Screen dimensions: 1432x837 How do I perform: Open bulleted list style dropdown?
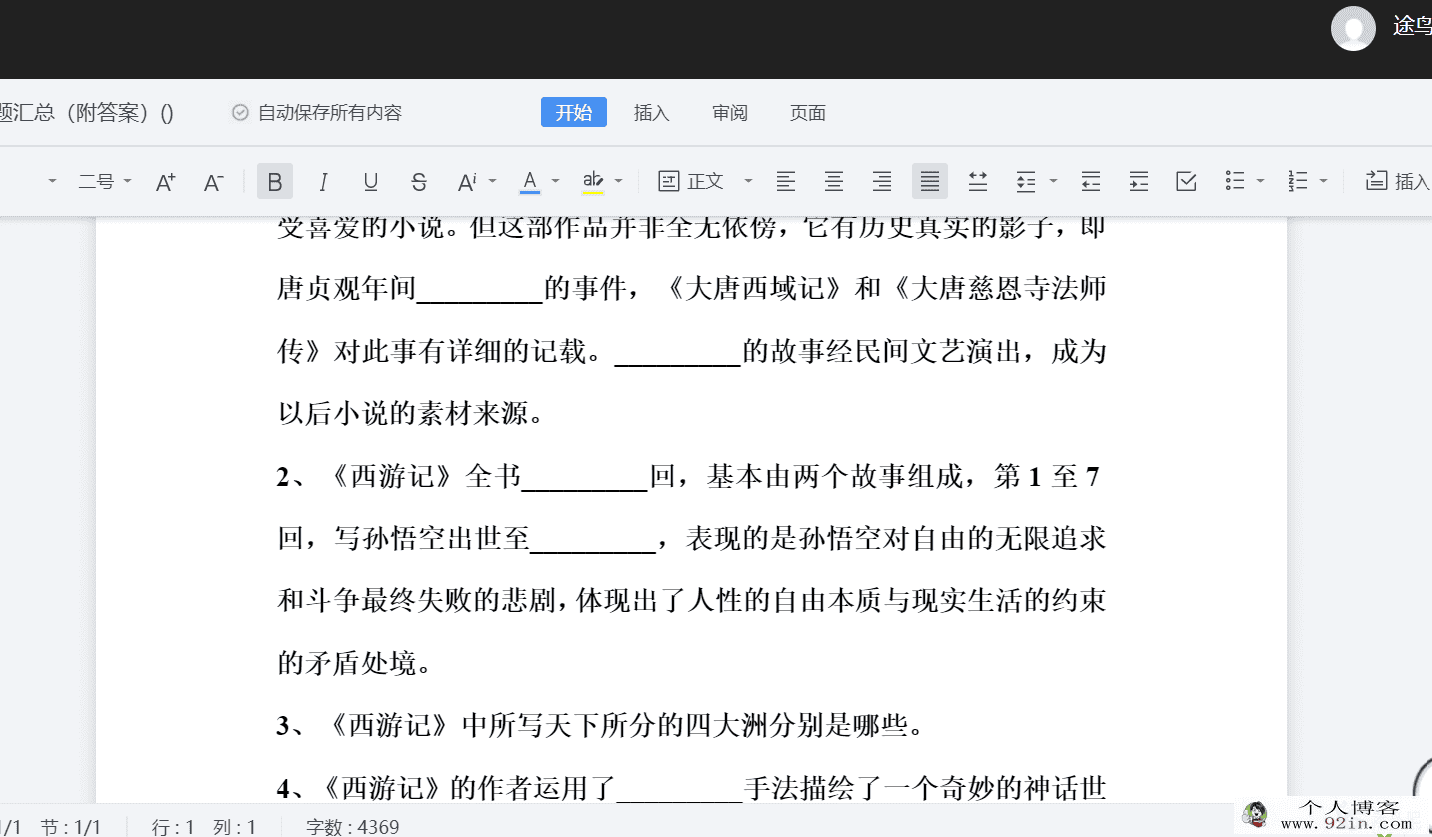pyautogui.click(x=1261, y=181)
